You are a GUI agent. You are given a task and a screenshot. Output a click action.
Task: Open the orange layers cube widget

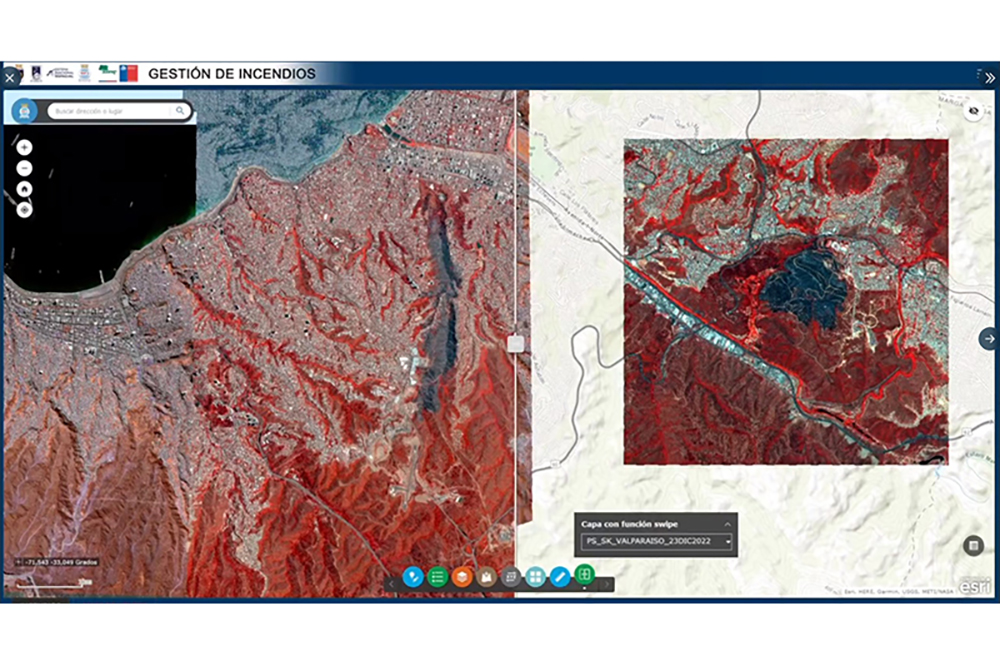[x=462, y=577]
